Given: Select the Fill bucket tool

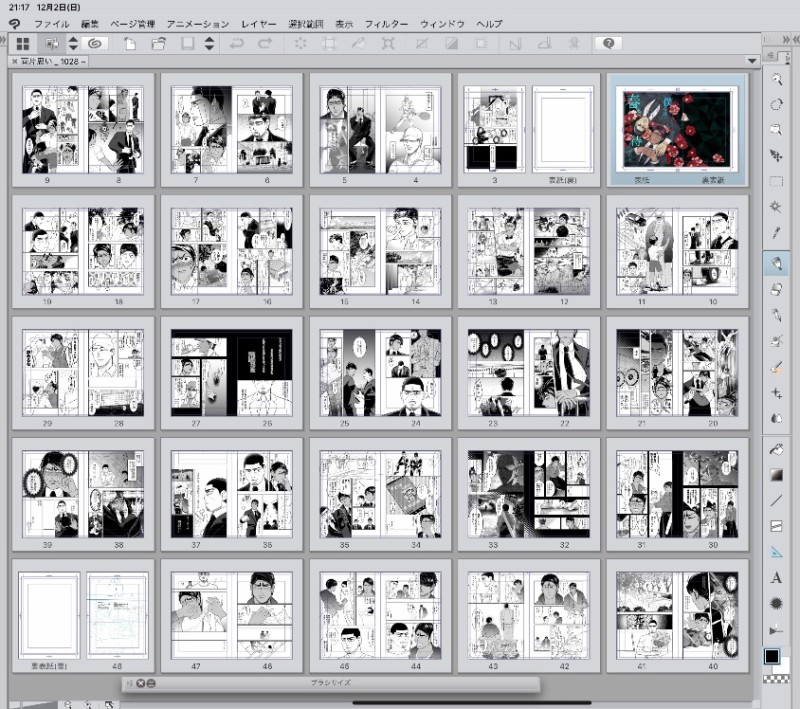Looking at the screenshot, I should pyautogui.click(x=776, y=449).
